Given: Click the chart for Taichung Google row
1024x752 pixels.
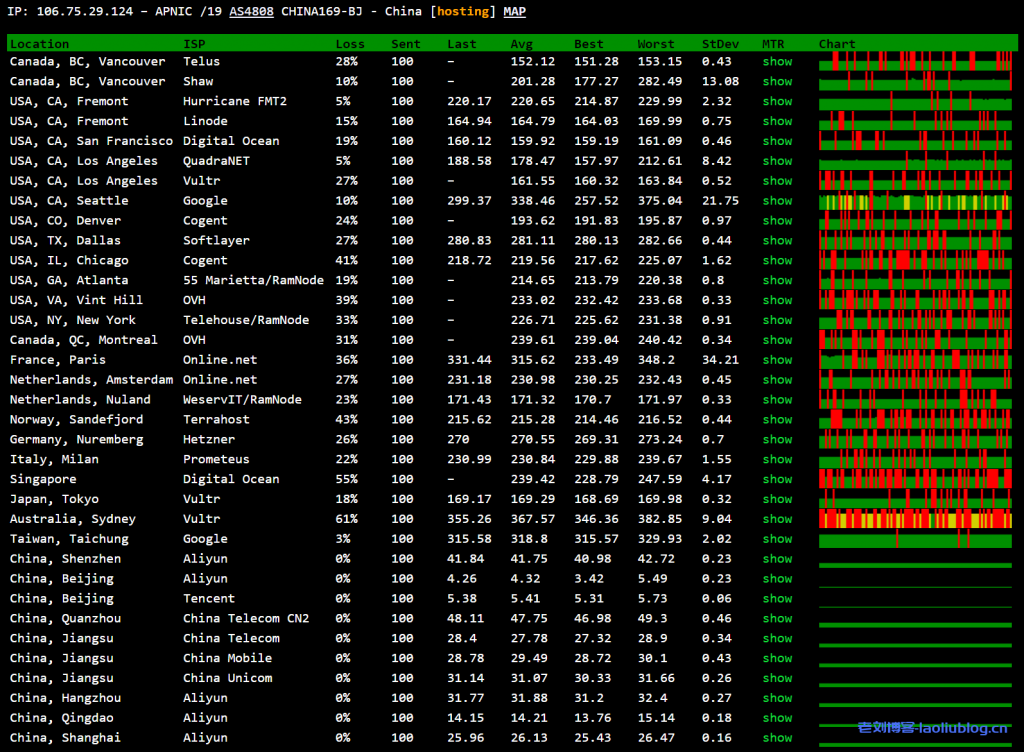Looking at the screenshot, I should [915, 539].
